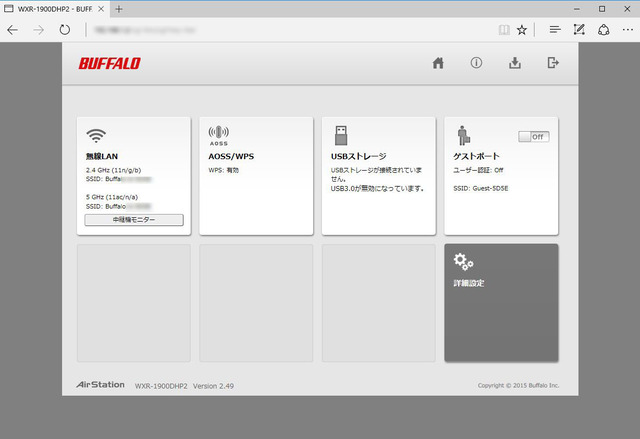The height and width of the screenshot is (439, 640).
Task: Open the firmware download icon
Action: [x=515, y=63]
